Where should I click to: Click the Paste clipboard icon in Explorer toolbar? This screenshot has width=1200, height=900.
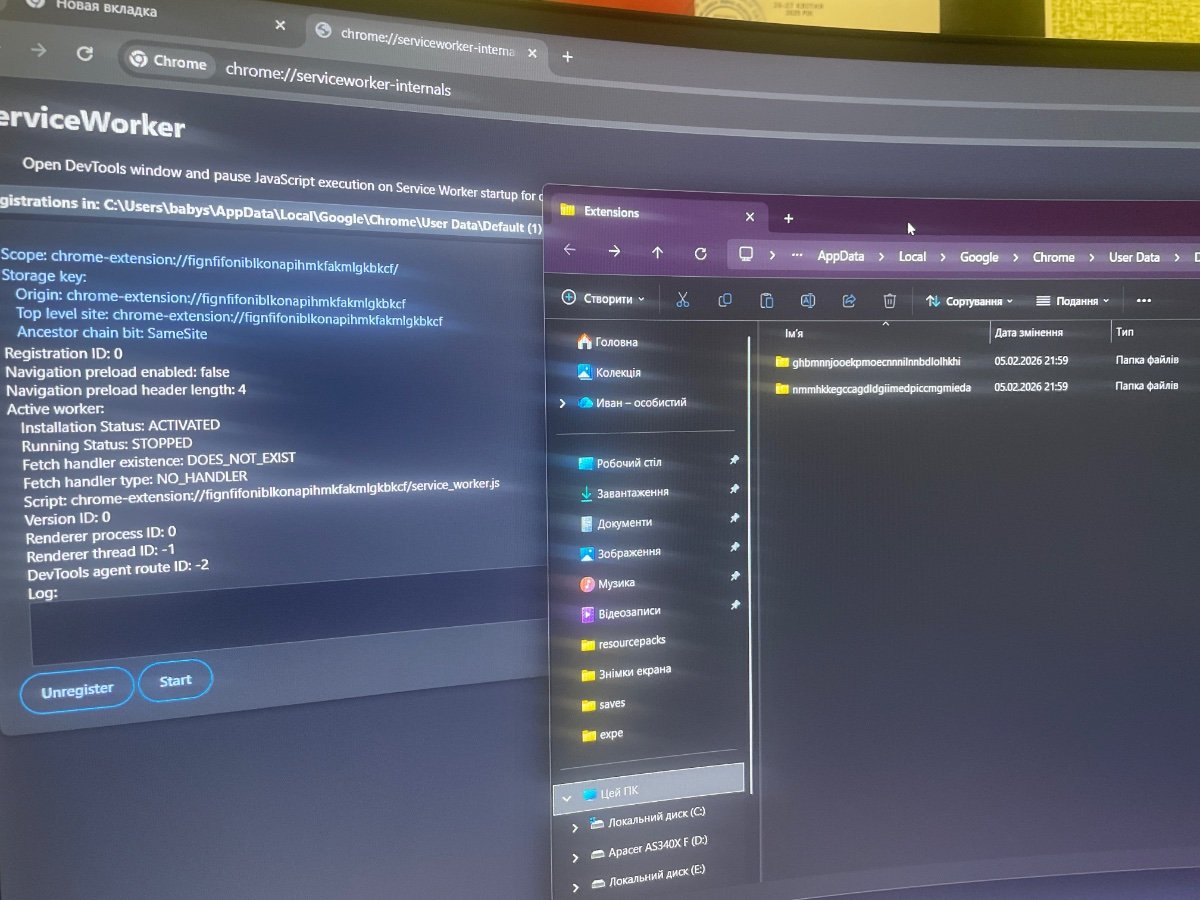767,301
